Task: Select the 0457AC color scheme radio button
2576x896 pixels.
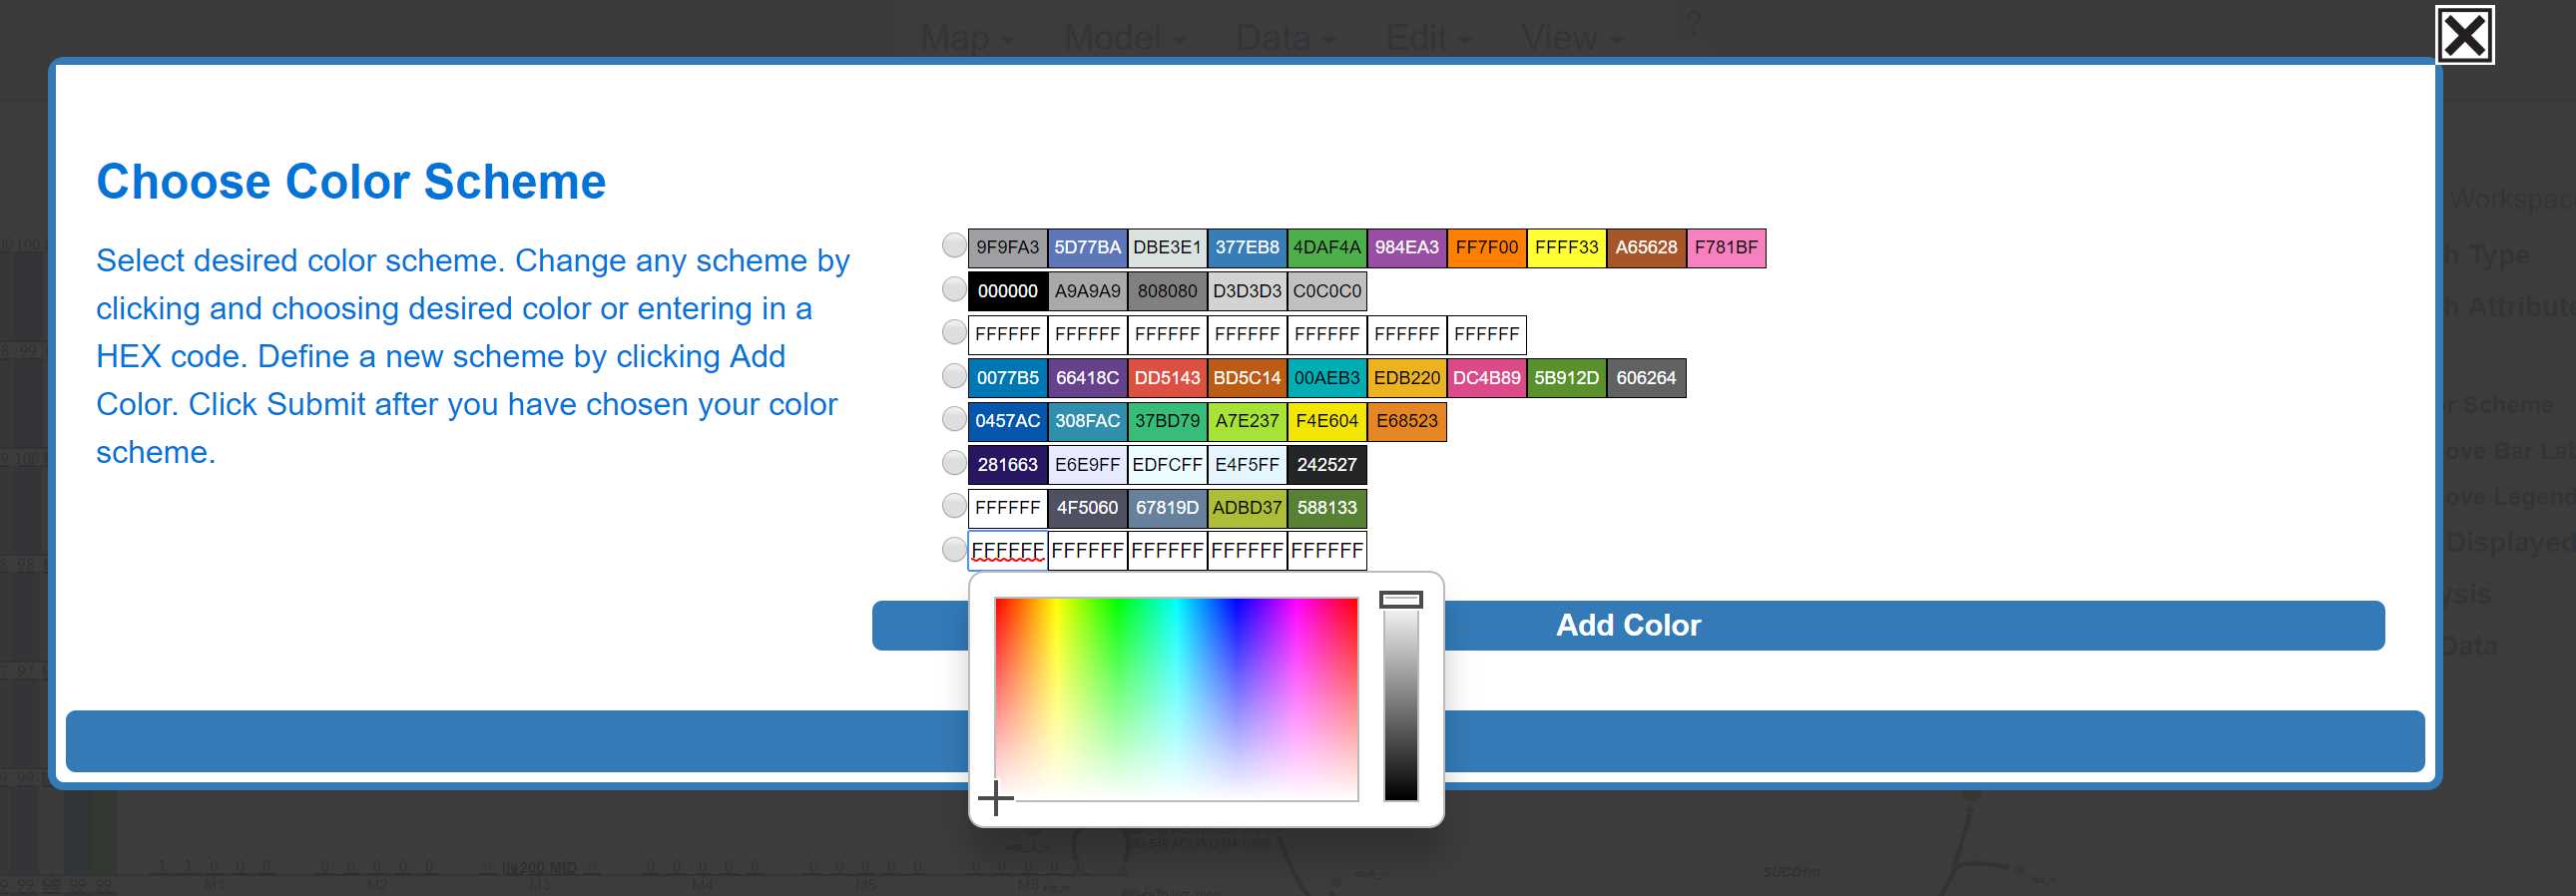Action: click(954, 420)
